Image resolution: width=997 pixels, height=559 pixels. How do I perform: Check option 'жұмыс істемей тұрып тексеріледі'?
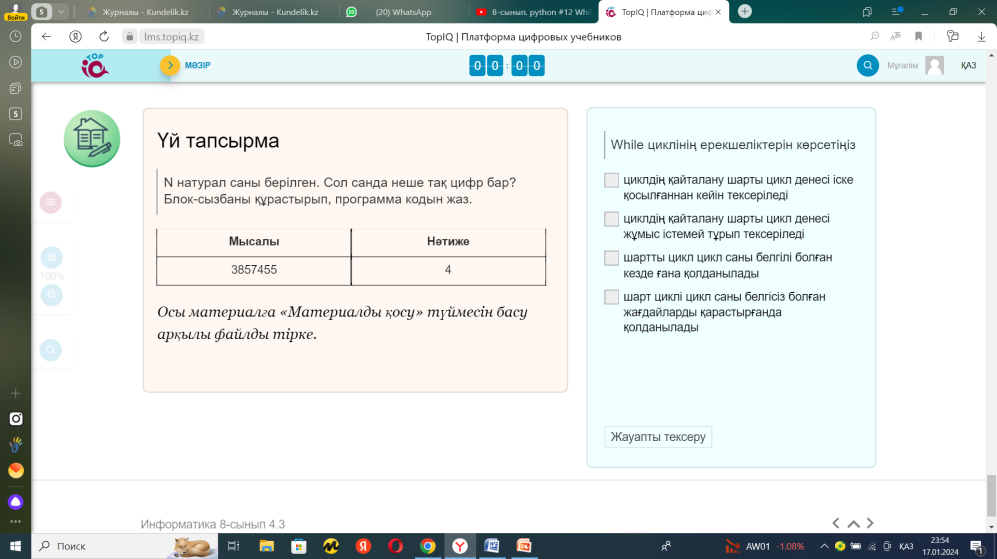(611, 219)
